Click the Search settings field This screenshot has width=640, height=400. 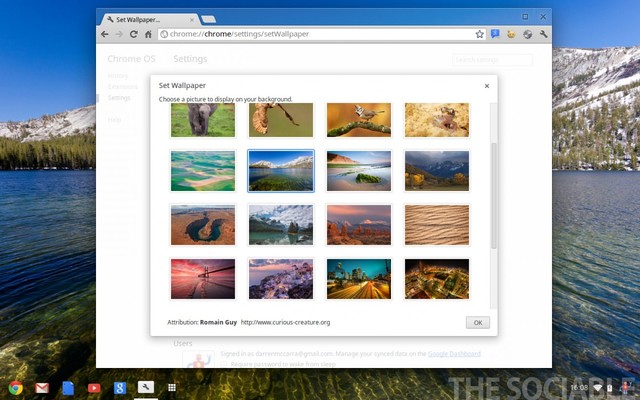click(492, 60)
